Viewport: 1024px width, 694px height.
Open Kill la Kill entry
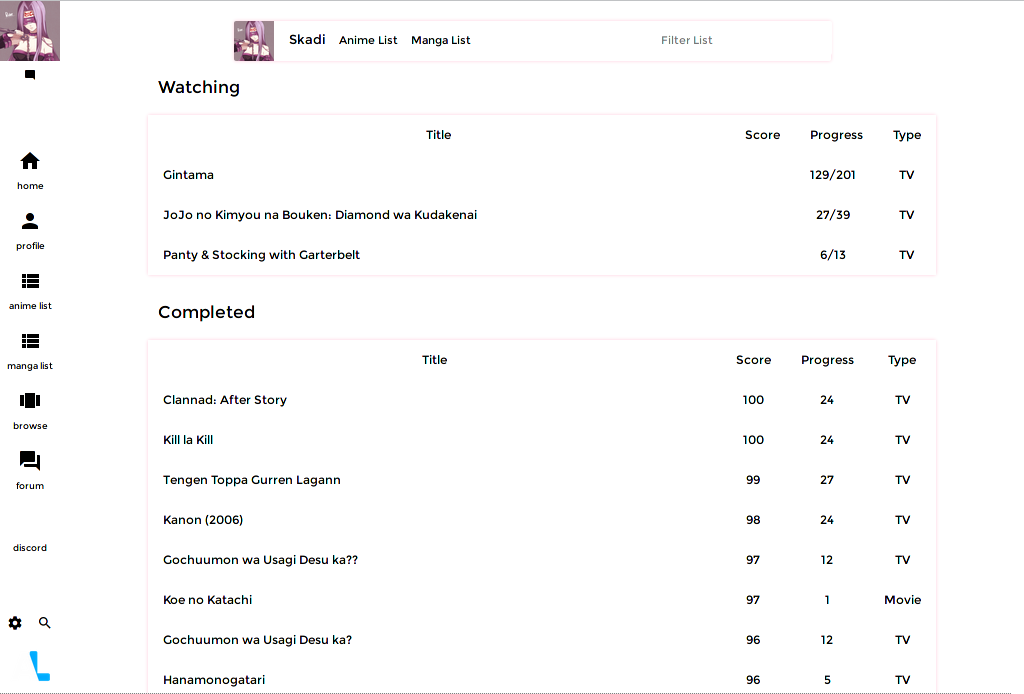(188, 440)
